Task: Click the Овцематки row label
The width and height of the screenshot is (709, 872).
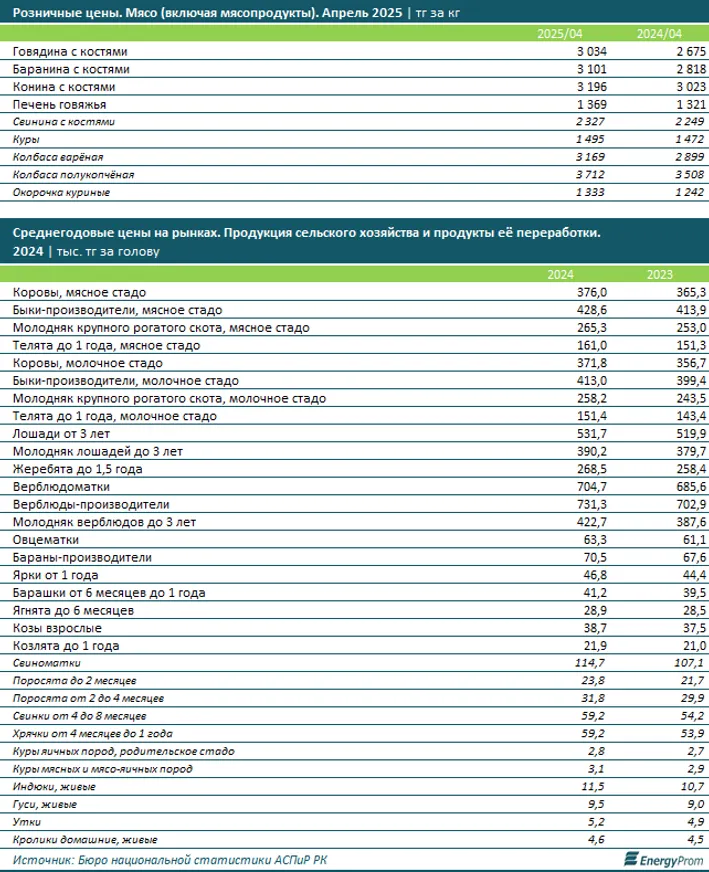Action: coord(41,540)
